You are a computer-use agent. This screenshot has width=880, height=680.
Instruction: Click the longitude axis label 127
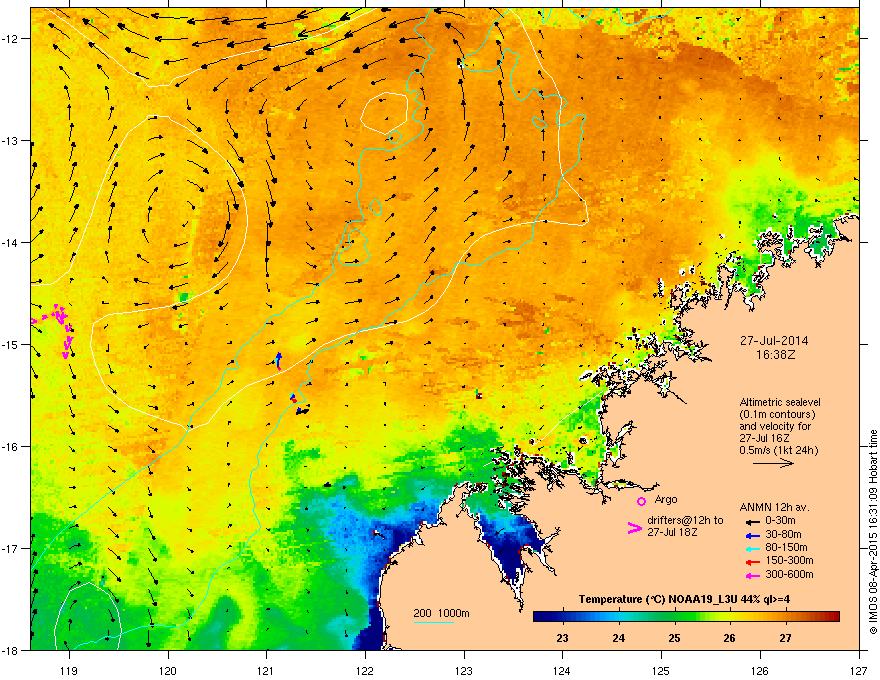859,670
